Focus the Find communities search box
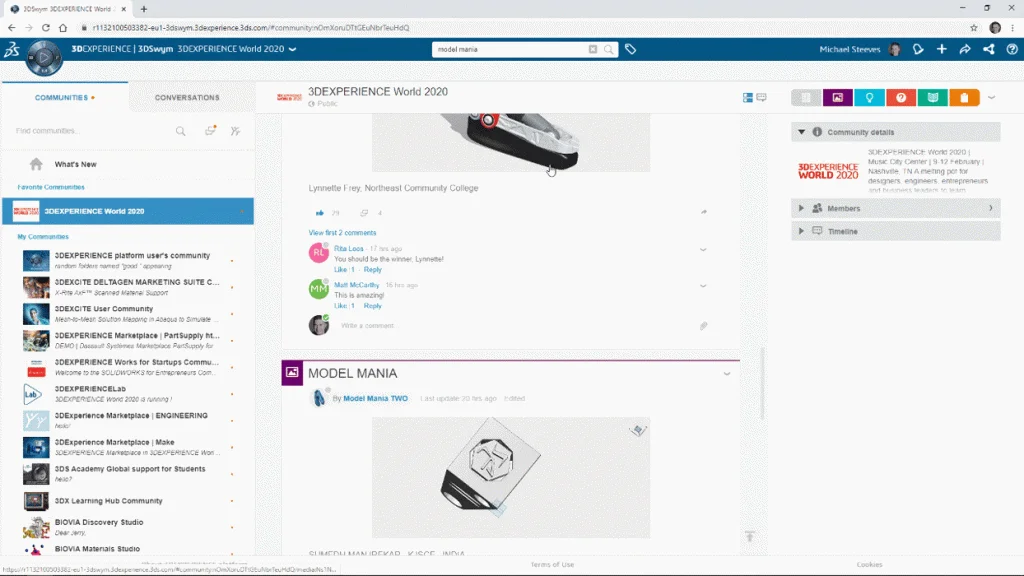This screenshot has height=576, width=1024. [91, 131]
